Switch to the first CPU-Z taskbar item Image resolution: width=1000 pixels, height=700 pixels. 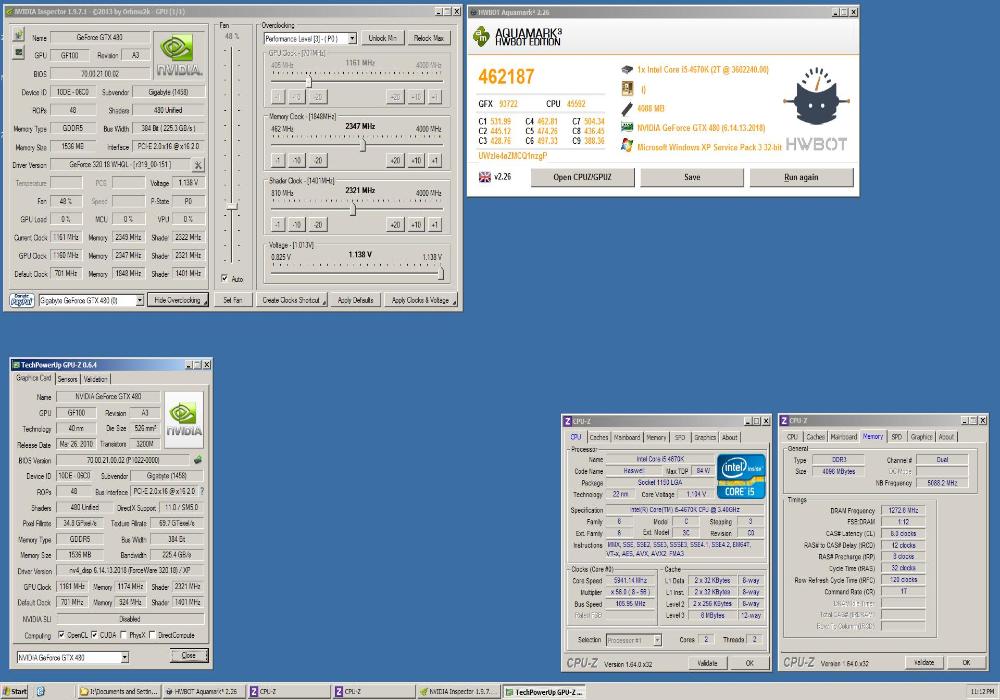point(288,691)
